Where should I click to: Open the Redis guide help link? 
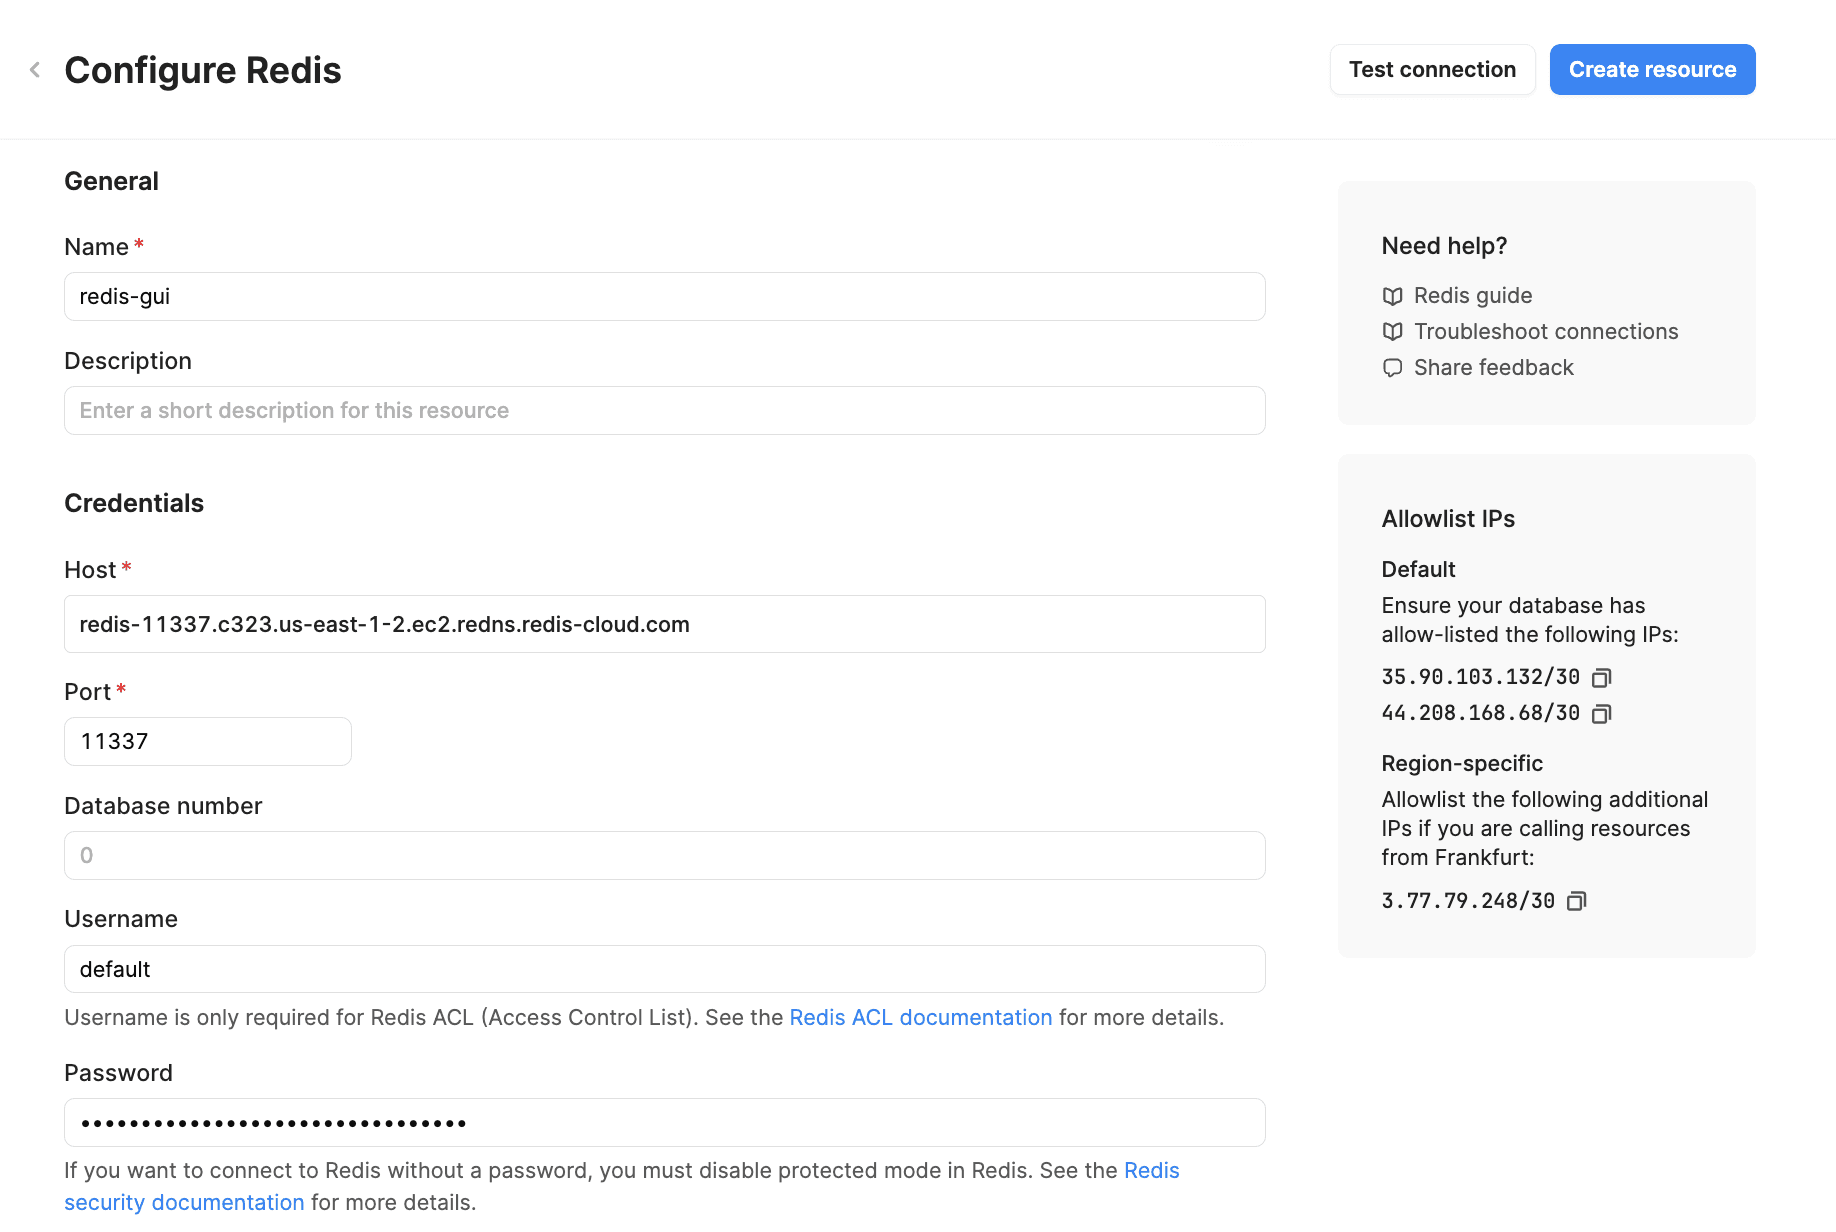coord(1472,296)
